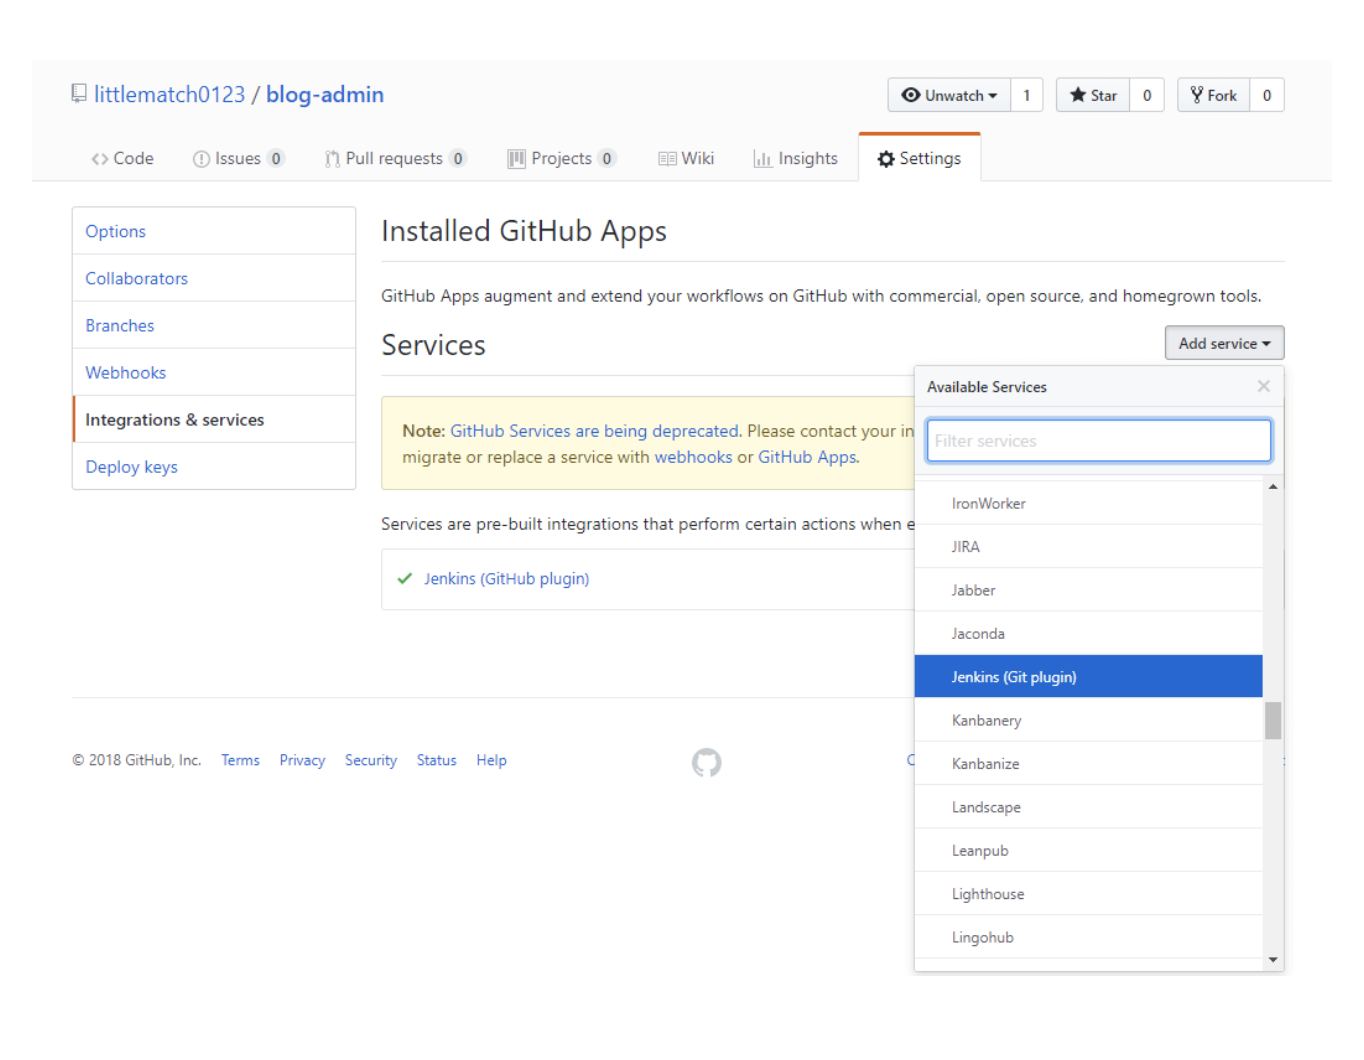Open the Terms footer link
The height and width of the screenshot is (1060, 1364).
(x=240, y=760)
